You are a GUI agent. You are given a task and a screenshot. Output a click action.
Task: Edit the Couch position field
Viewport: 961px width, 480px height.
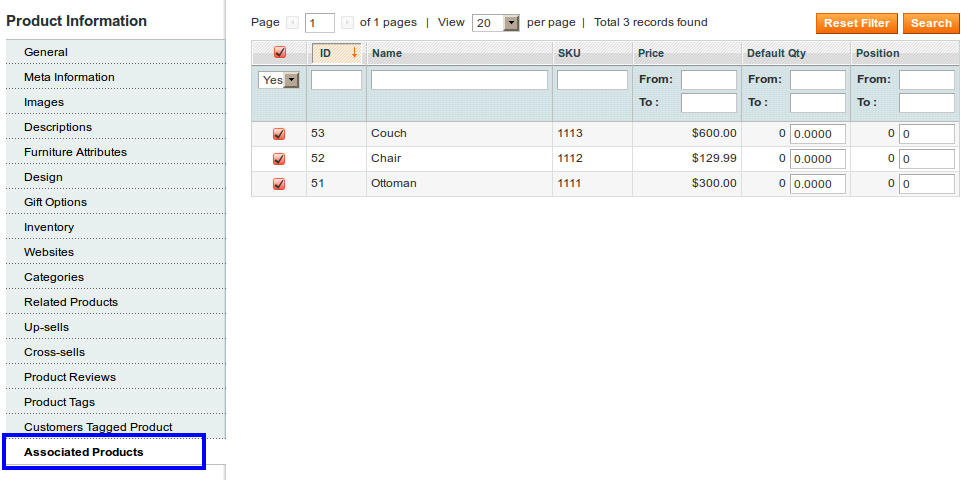point(927,134)
